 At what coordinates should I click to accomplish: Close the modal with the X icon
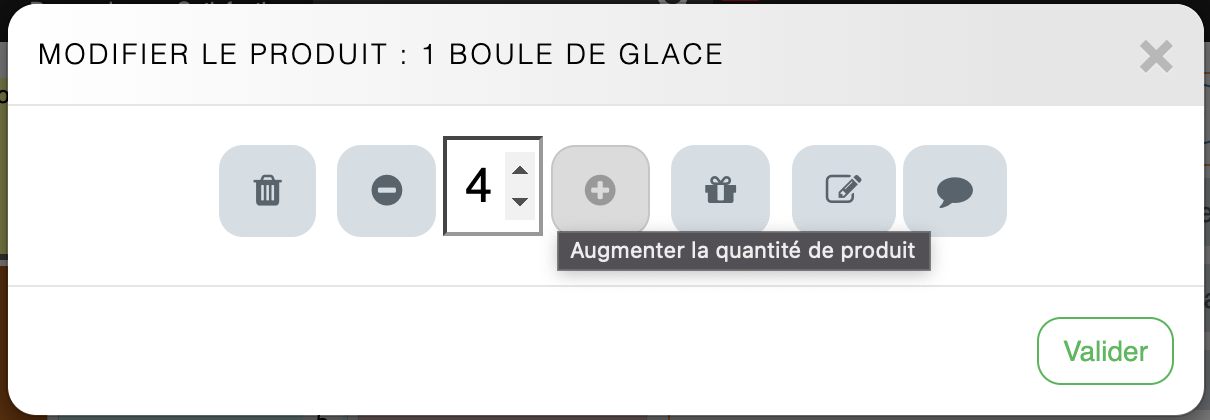[1156, 57]
